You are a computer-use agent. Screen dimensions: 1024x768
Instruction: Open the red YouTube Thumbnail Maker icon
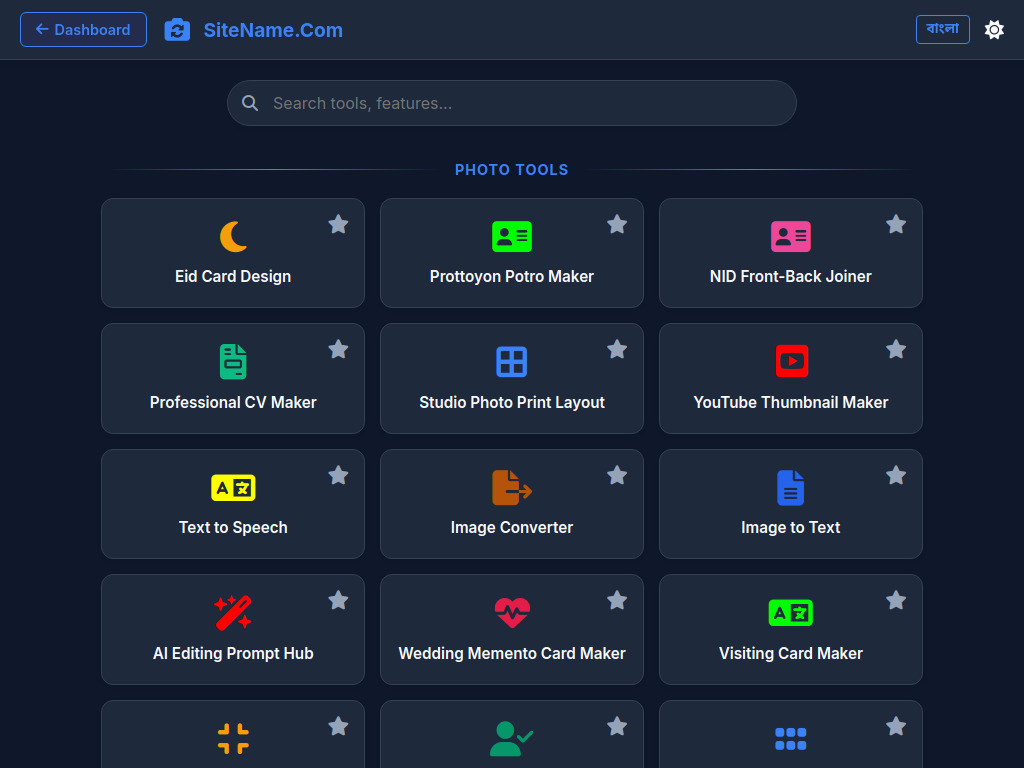(792, 361)
